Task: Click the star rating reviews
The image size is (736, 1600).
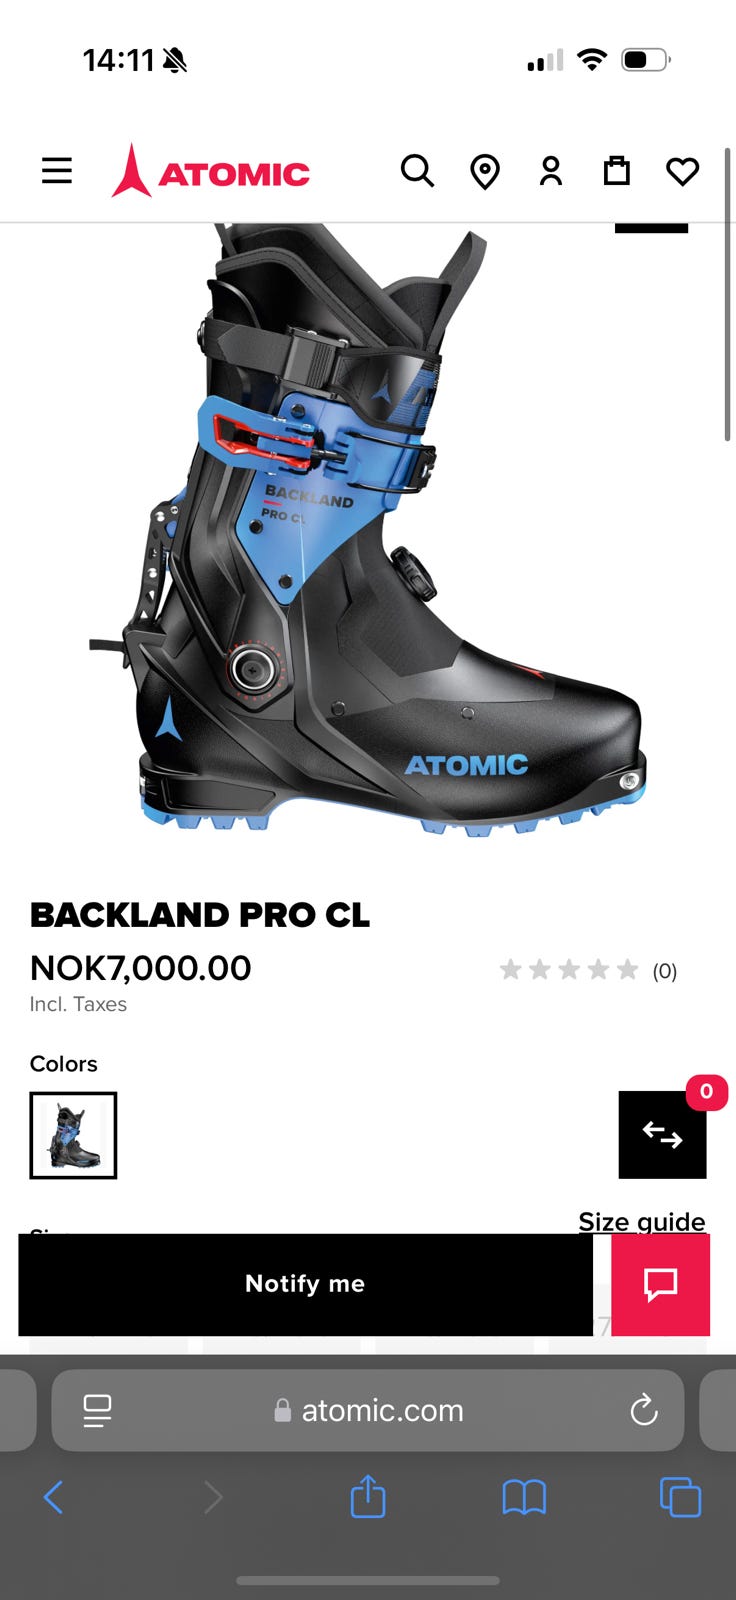Action: click(588, 970)
